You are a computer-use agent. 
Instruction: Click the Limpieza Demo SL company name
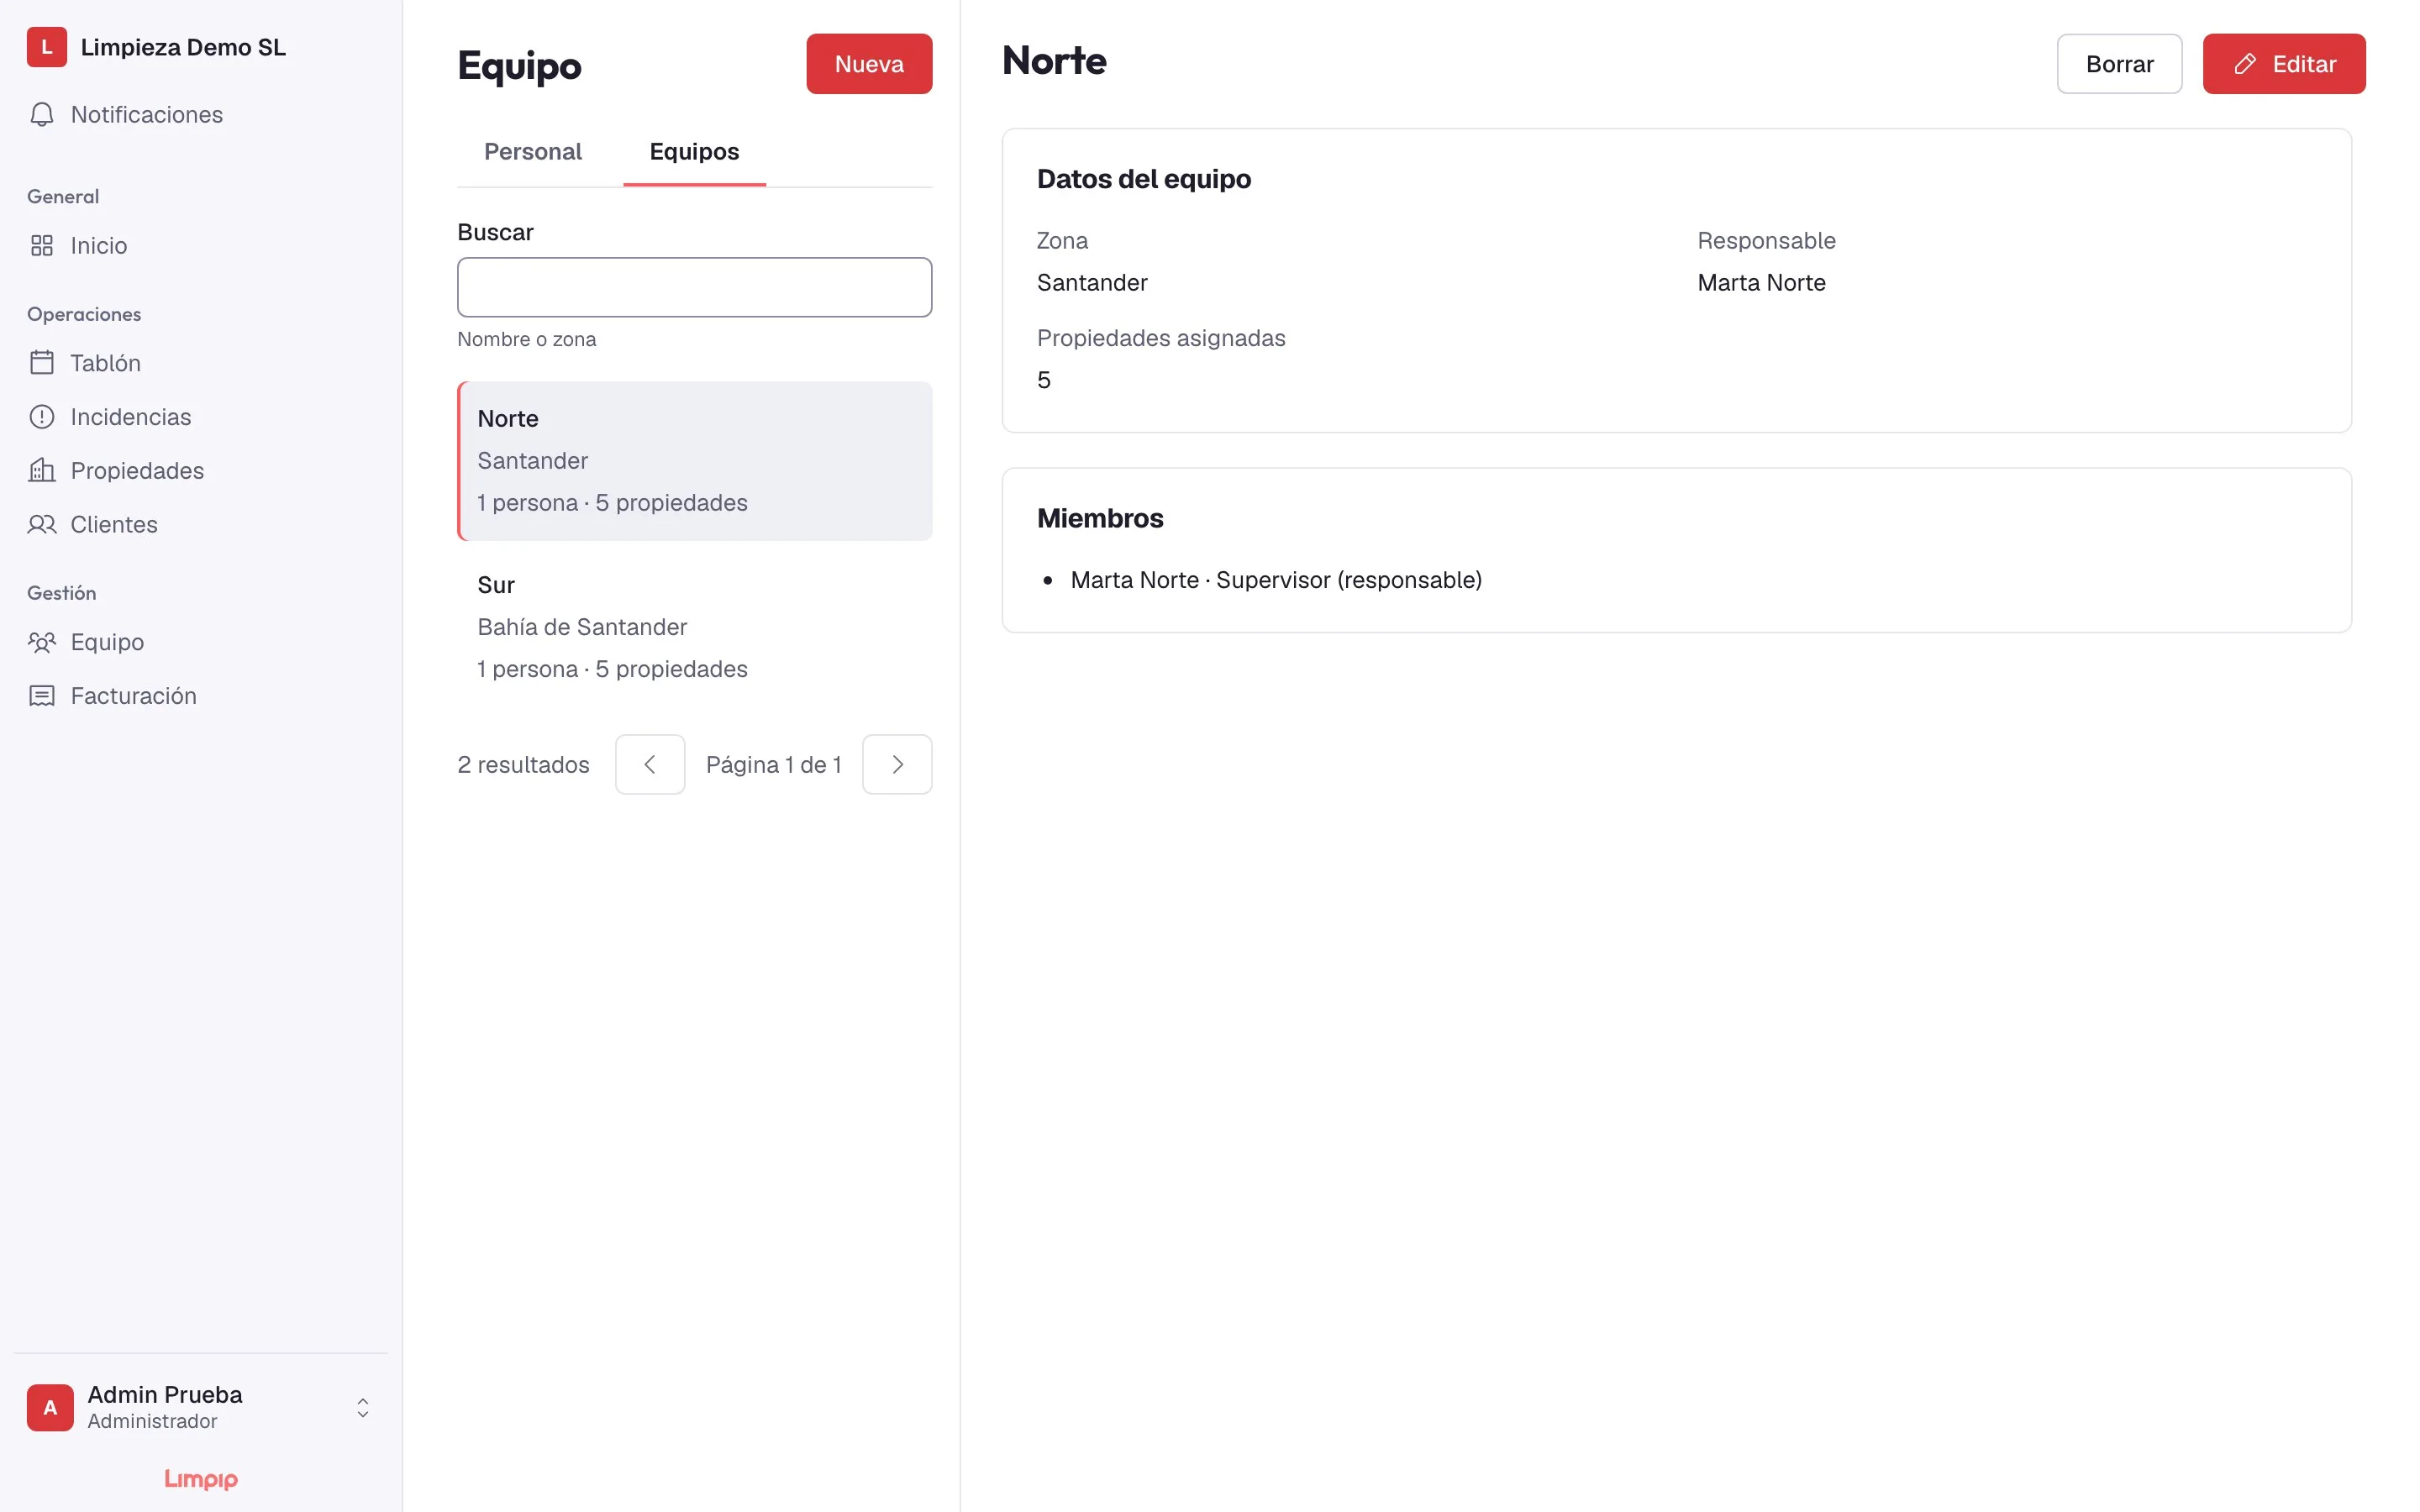tap(183, 47)
